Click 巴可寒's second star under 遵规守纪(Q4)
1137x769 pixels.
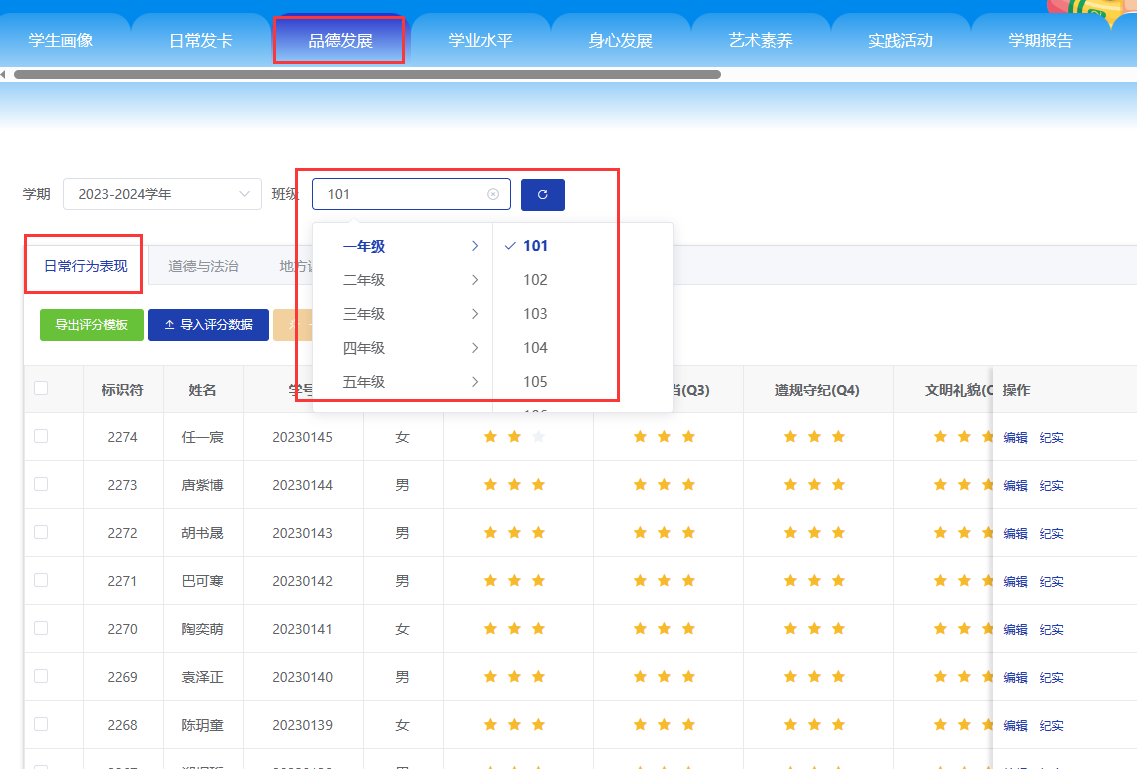point(814,581)
